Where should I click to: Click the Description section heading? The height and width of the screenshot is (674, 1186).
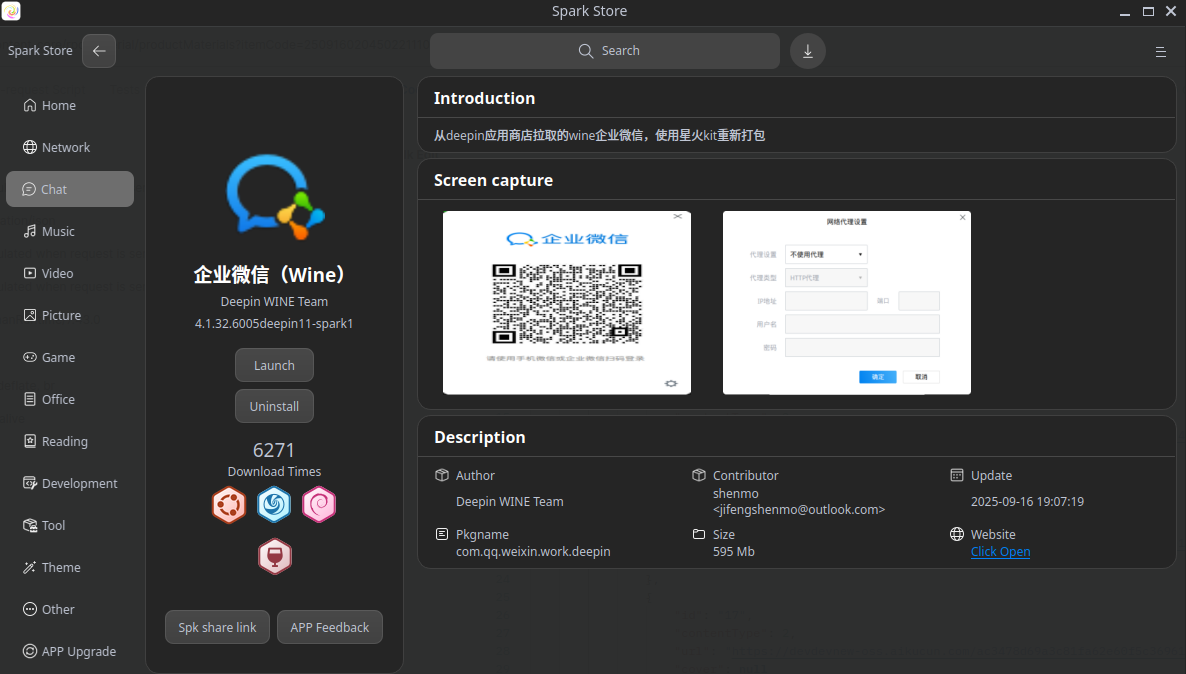tap(480, 437)
